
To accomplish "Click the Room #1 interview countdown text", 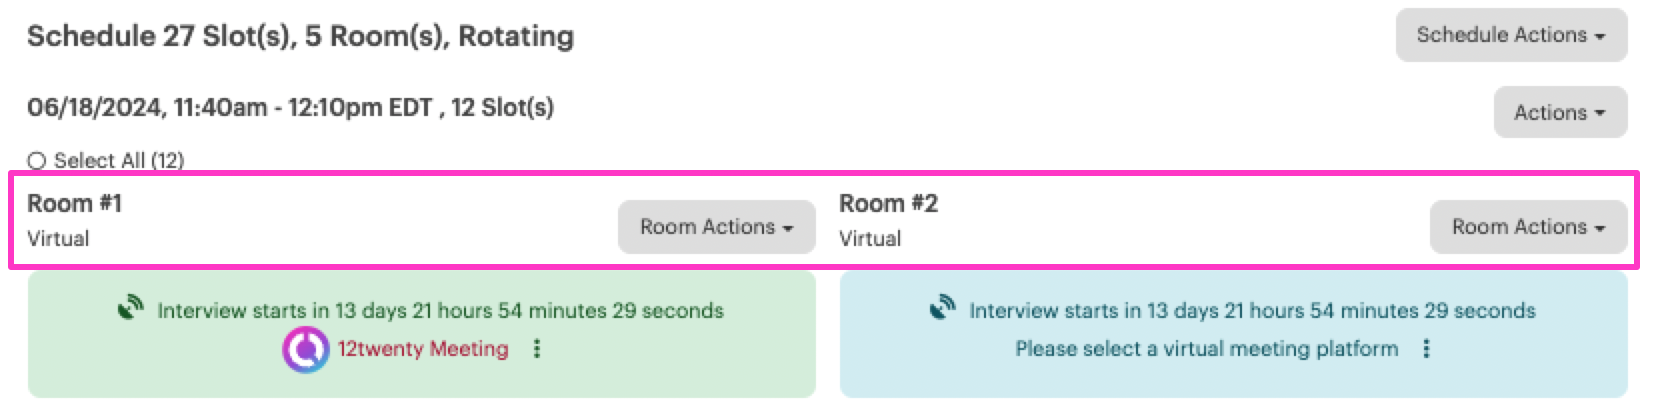I will click(440, 311).
